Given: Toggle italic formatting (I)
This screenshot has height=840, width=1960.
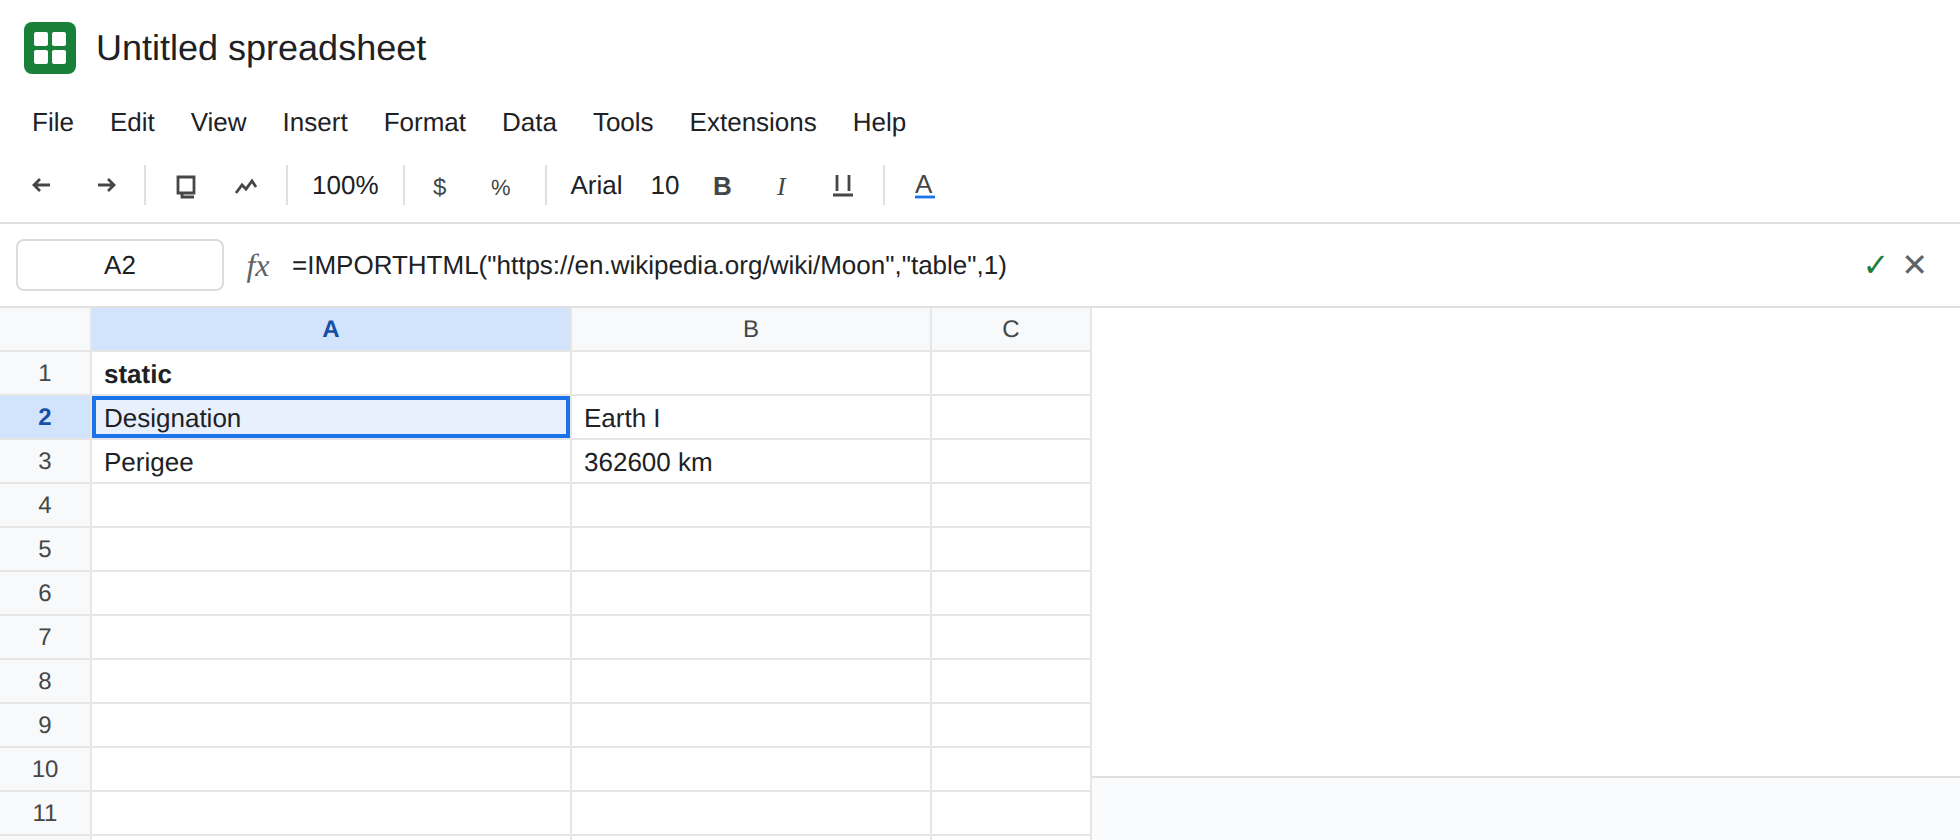Looking at the screenshot, I should coord(781,186).
